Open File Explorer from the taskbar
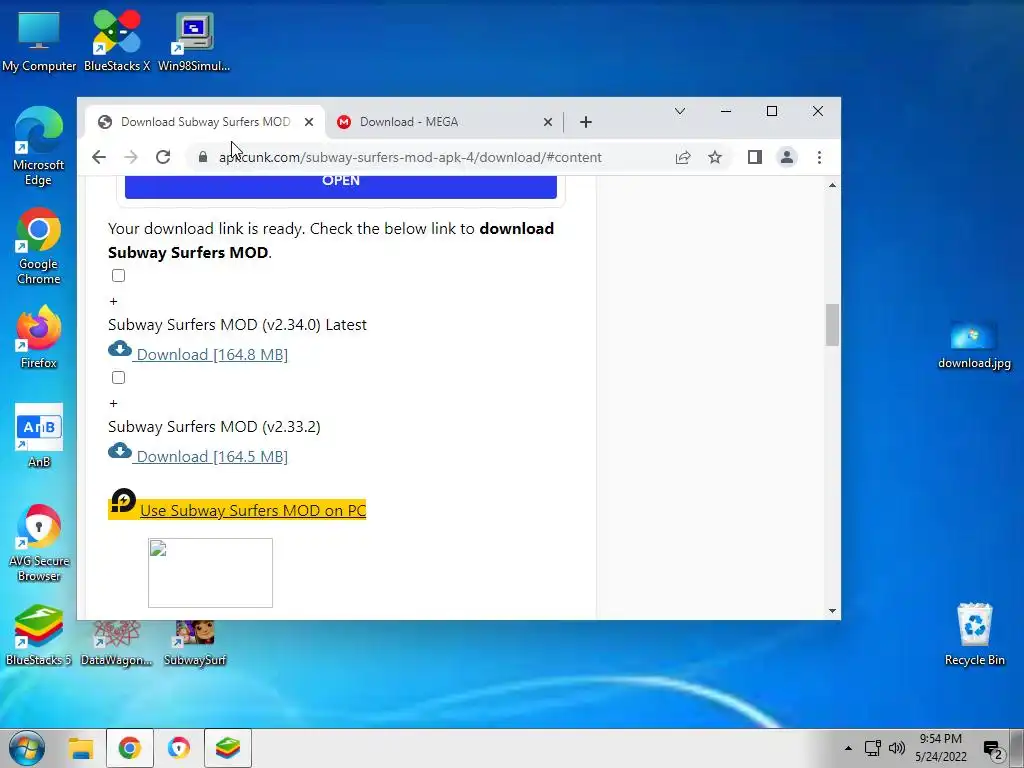1024x768 pixels. [x=81, y=748]
